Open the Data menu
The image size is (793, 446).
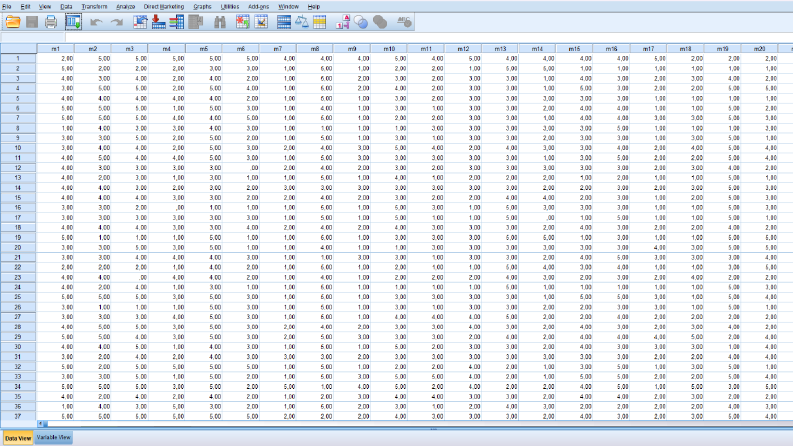tap(66, 7)
